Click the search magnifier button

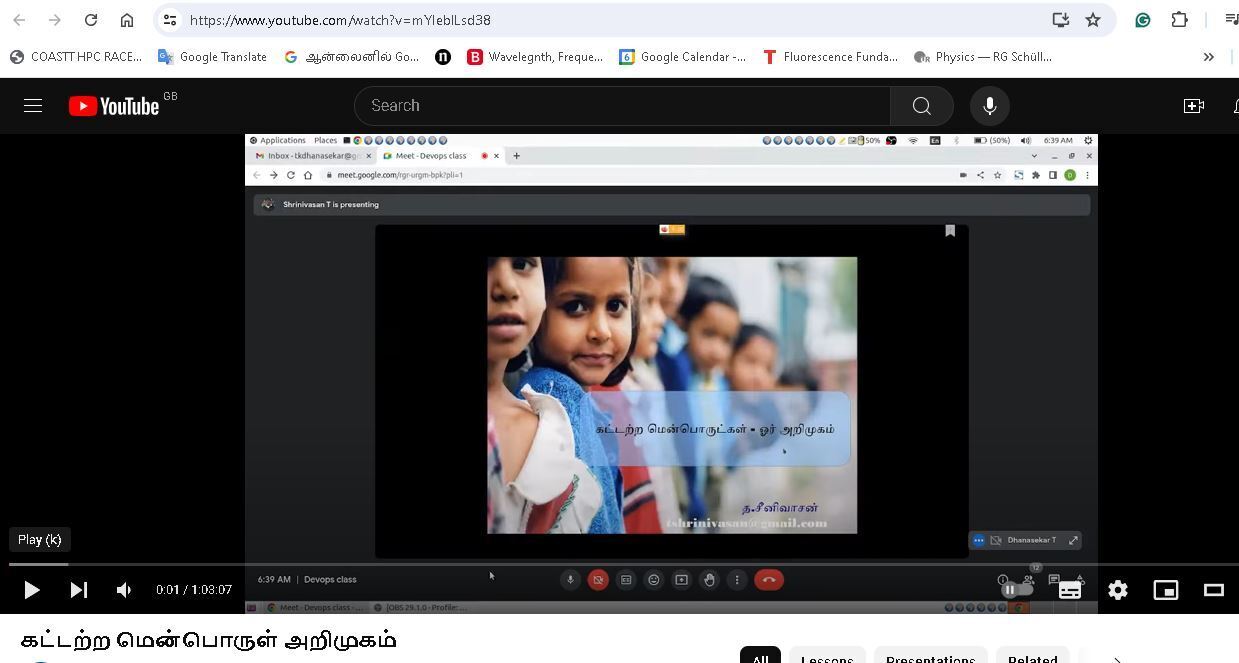click(921, 105)
